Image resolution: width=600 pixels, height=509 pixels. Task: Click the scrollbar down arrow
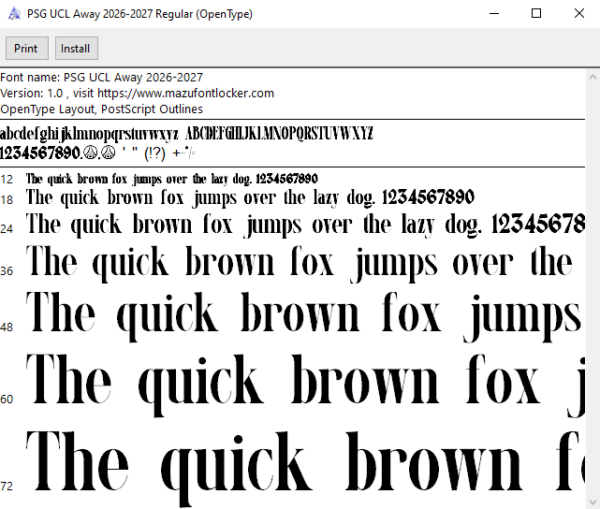(x=593, y=502)
